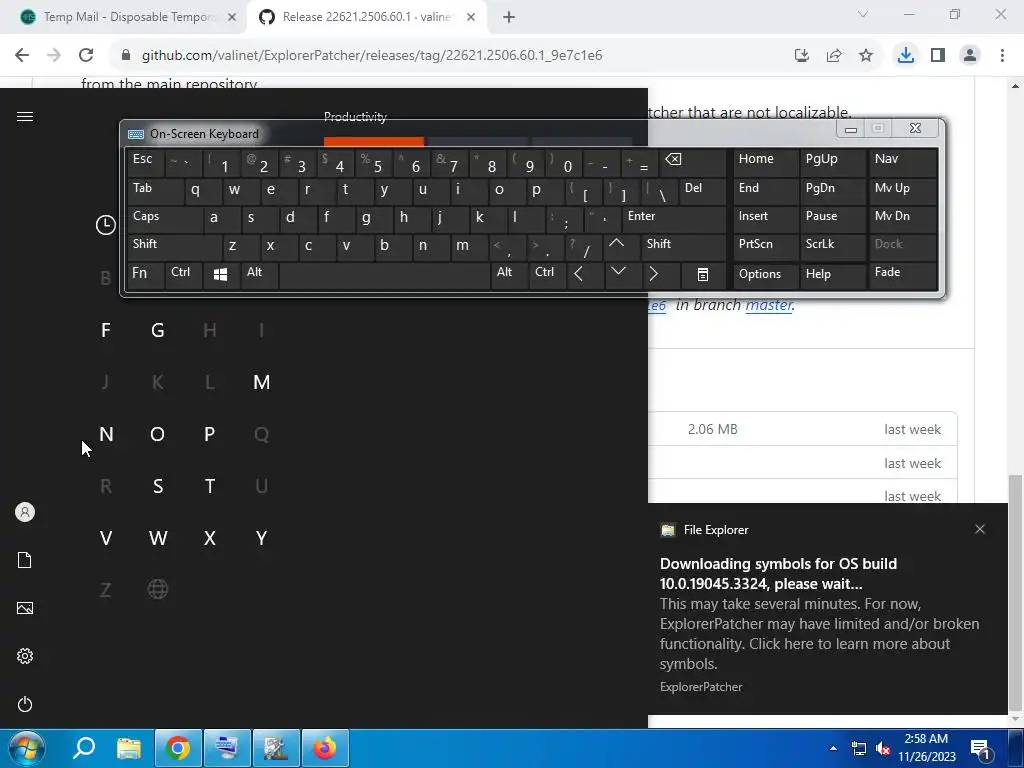Show hidden tray icons arrow
Image resolution: width=1024 pixels, height=768 pixels.
coord(833,748)
